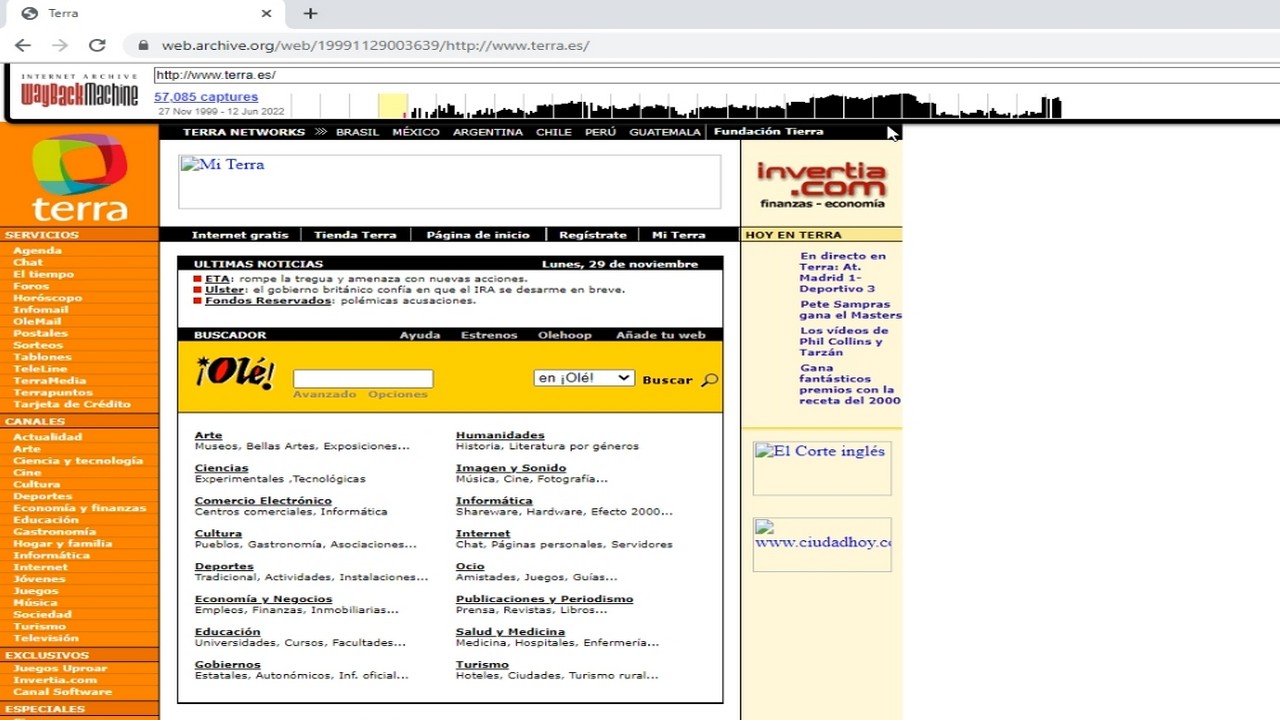Image resolution: width=1280 pixels, height=720 pixels.
Task: Click the Wayback Machine URL field
Action: point(715,75)
